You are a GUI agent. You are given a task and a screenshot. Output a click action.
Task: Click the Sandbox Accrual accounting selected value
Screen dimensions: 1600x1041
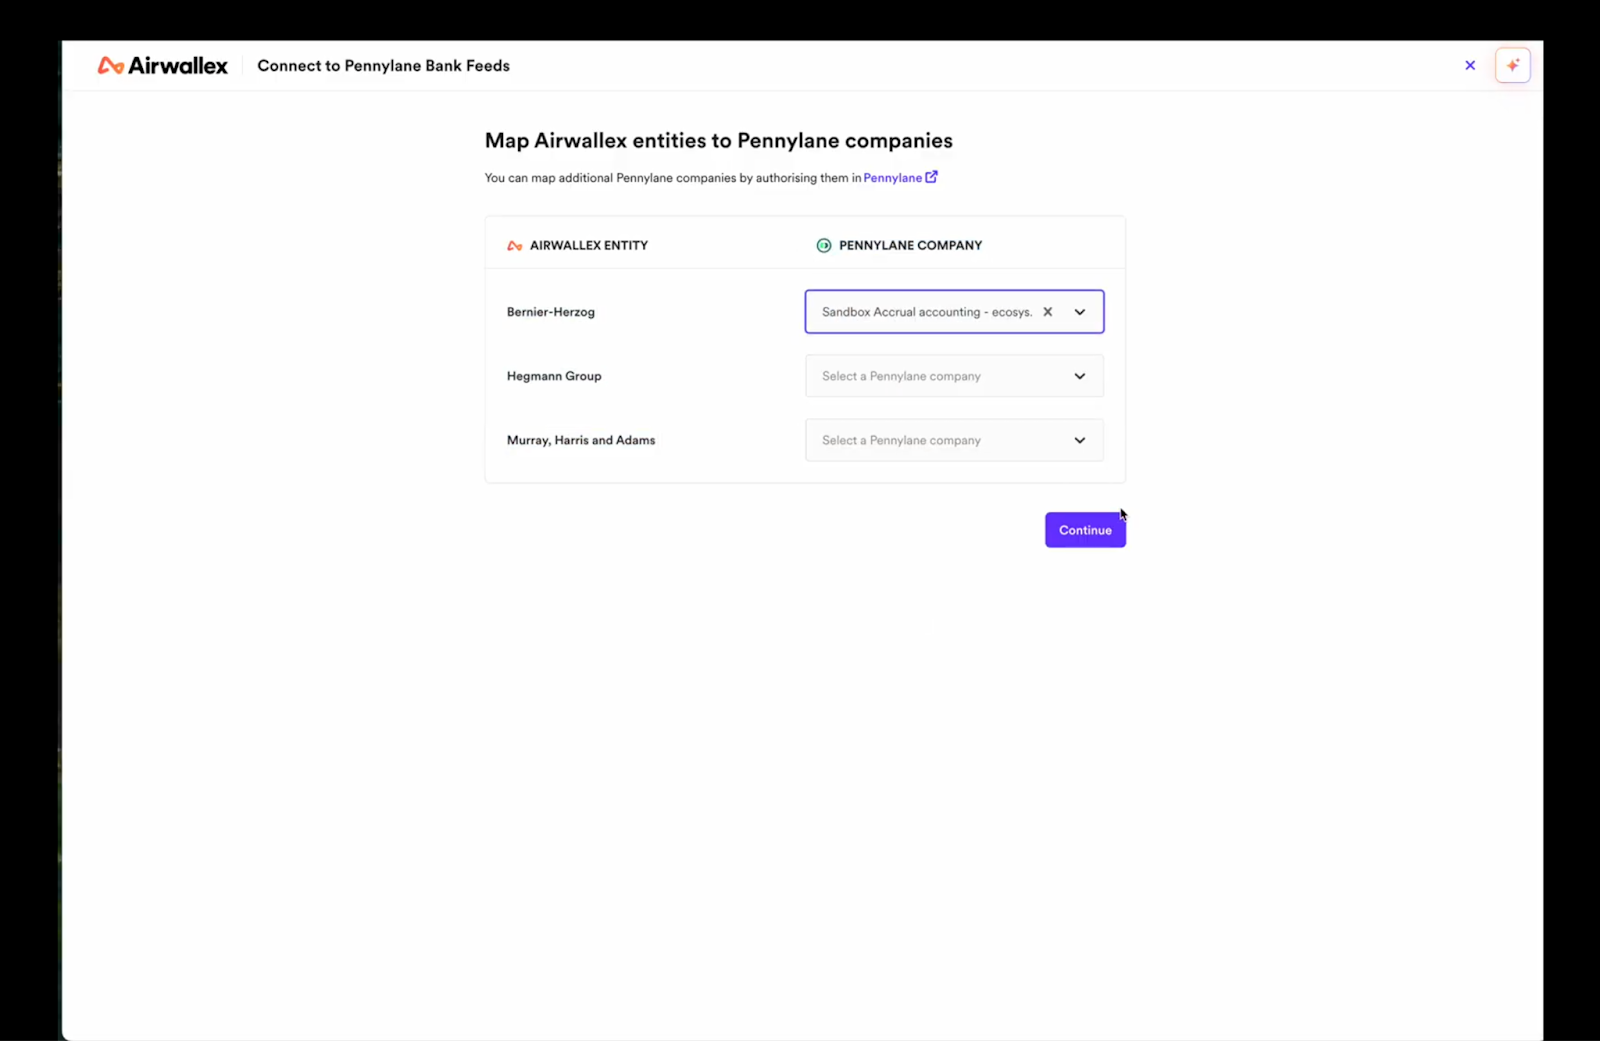tap(926, 312)
